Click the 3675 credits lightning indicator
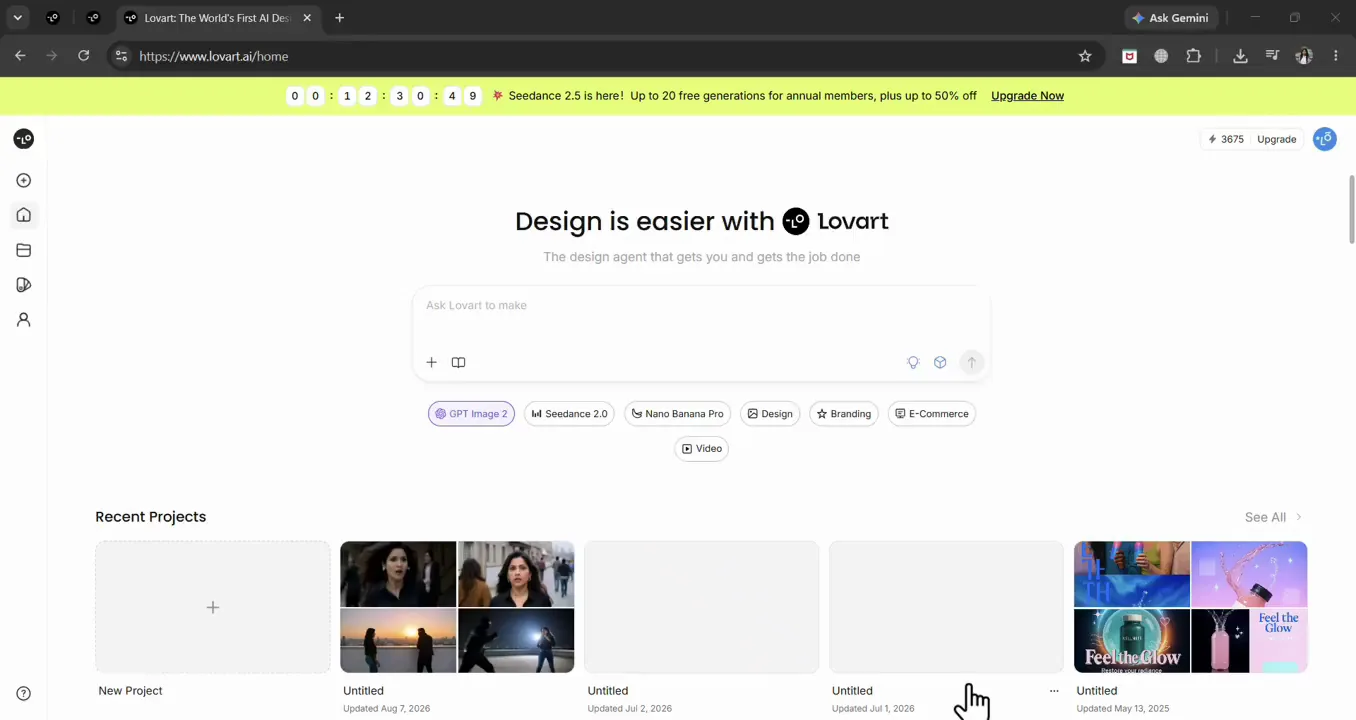 (x=1225, y=139)
